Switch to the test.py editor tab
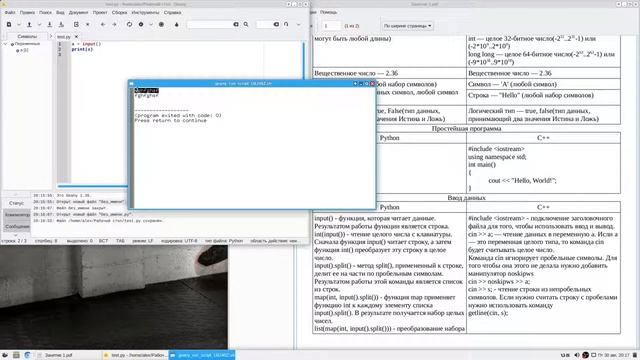Image resolution: width=640 pixels, height=360 pixels. tap(63, 37)
